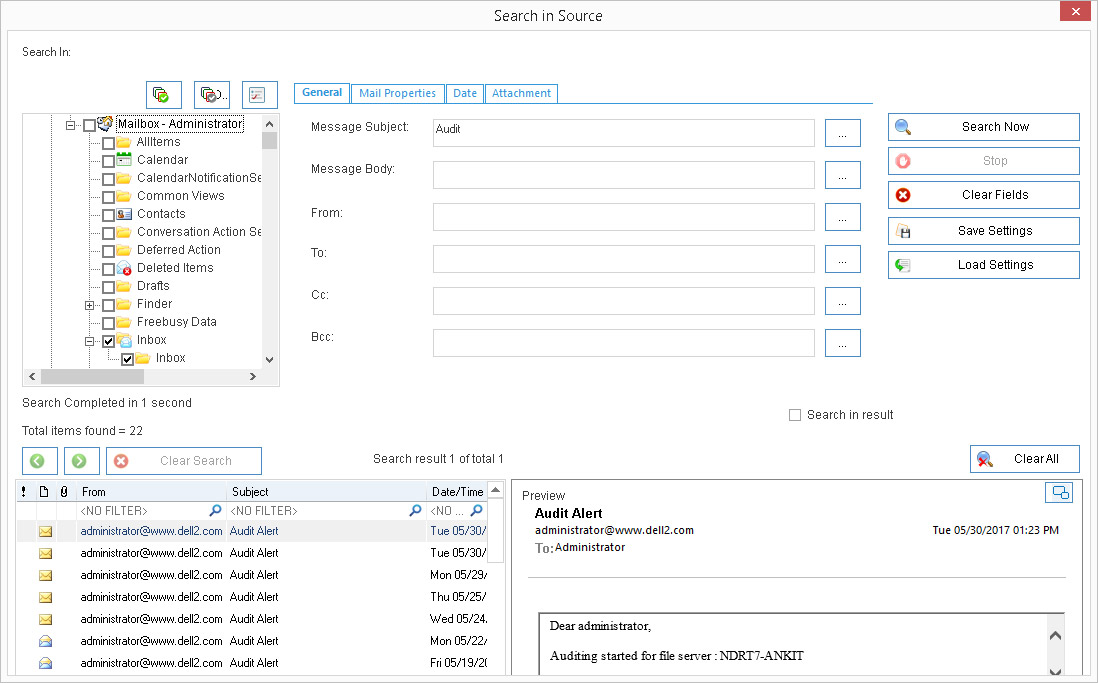1098x683 pixels.
Task: Click the attachment column header icon
Action: [64, 492]
